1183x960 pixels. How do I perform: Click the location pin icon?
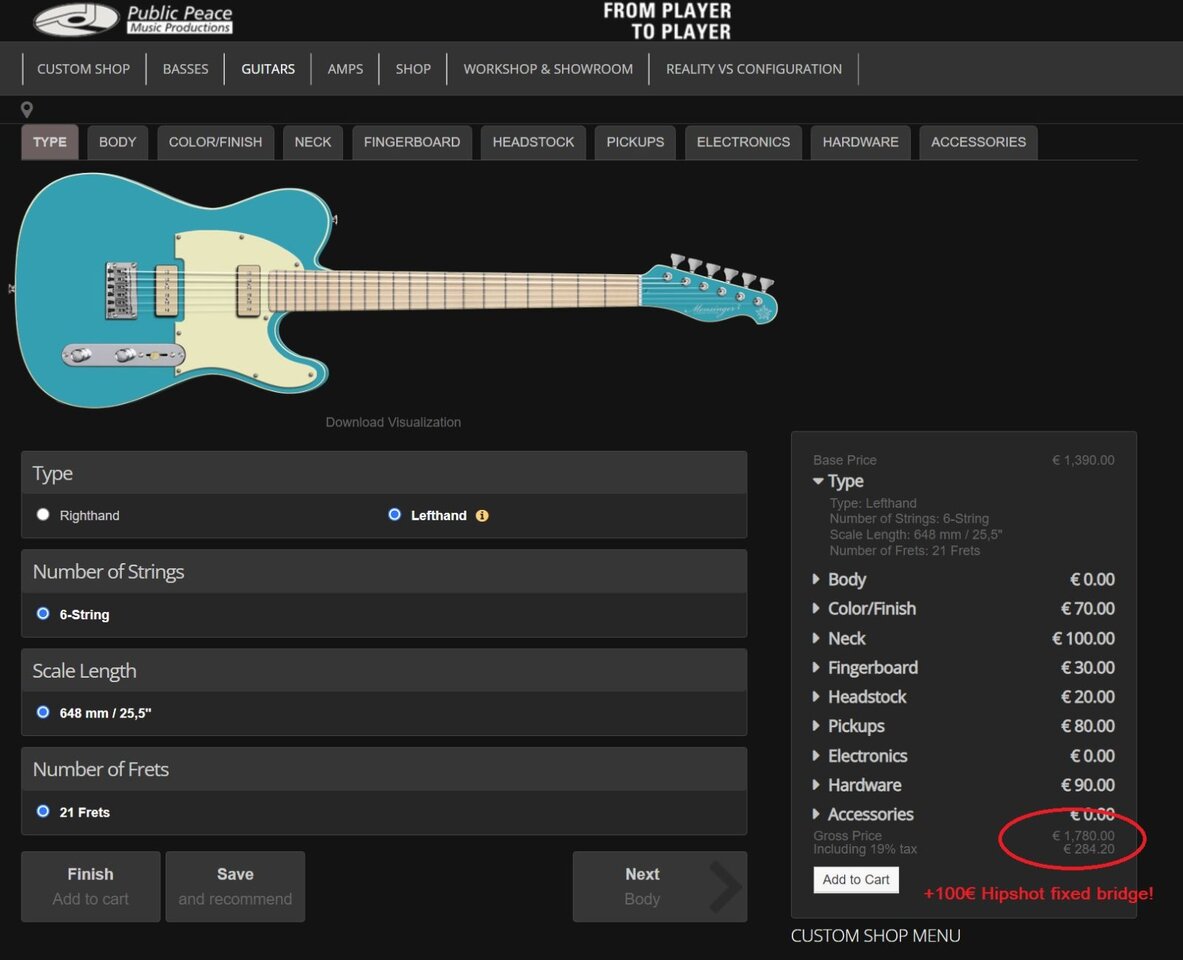click(26, 109)
